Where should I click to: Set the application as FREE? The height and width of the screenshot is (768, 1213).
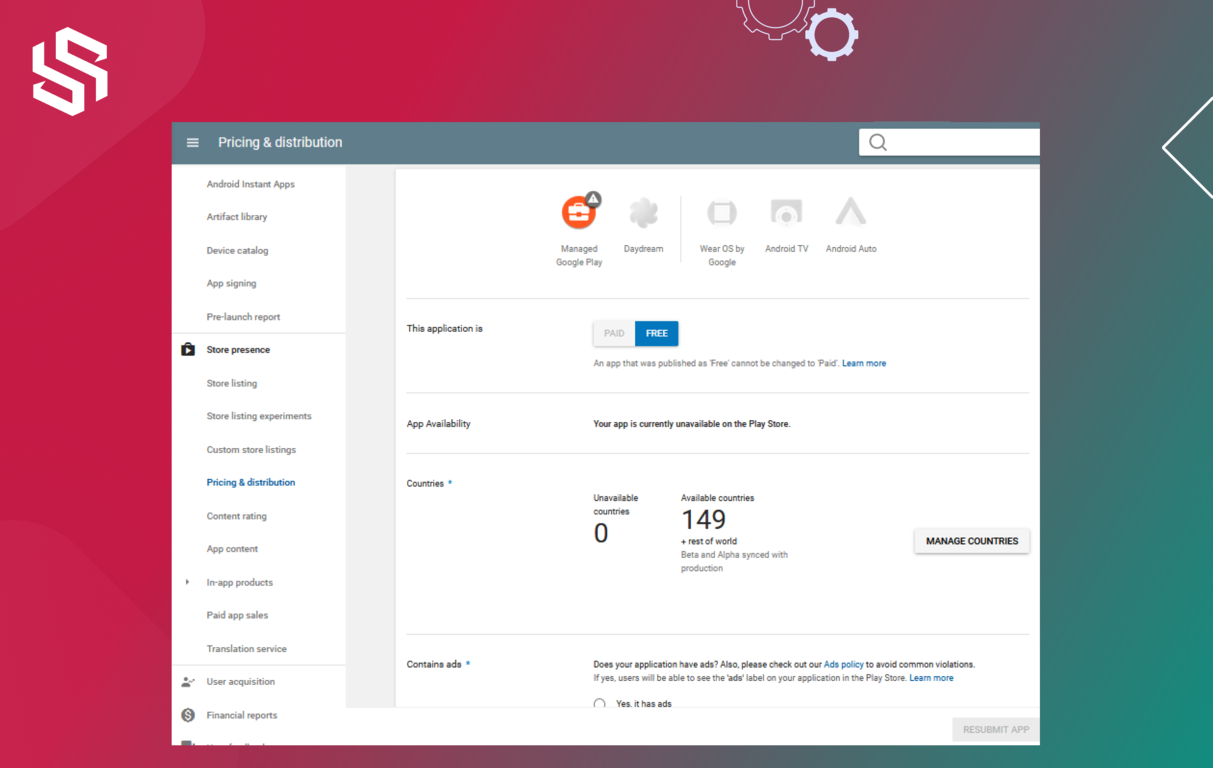point(657,333)
